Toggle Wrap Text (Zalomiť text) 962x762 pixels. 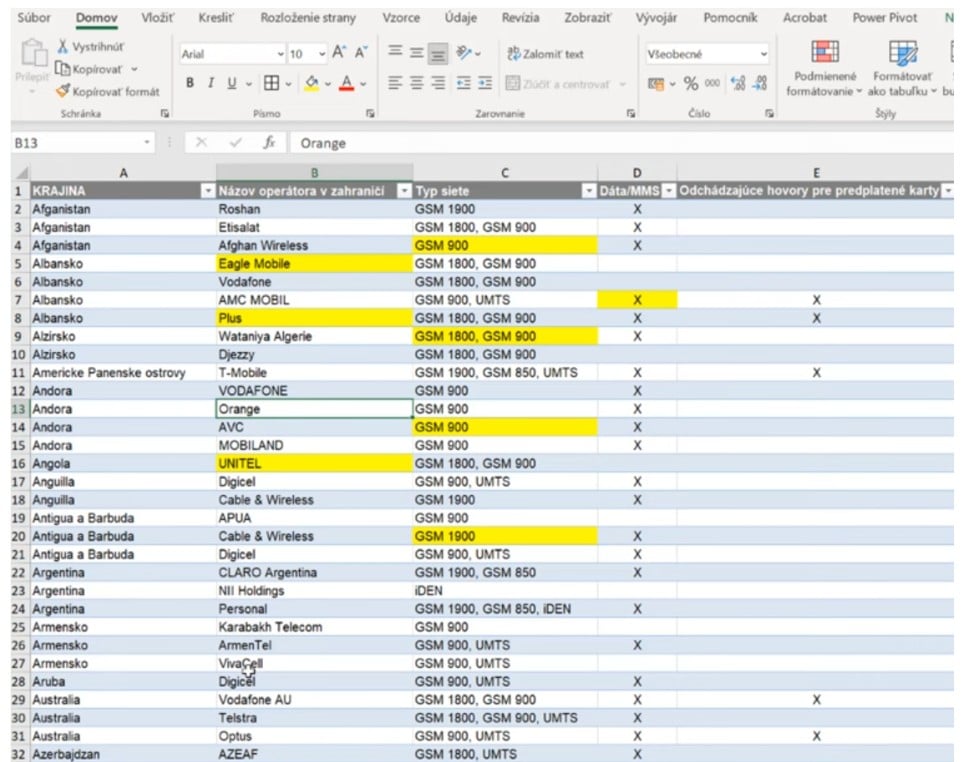pyautogui.click(x=545, y=53)
